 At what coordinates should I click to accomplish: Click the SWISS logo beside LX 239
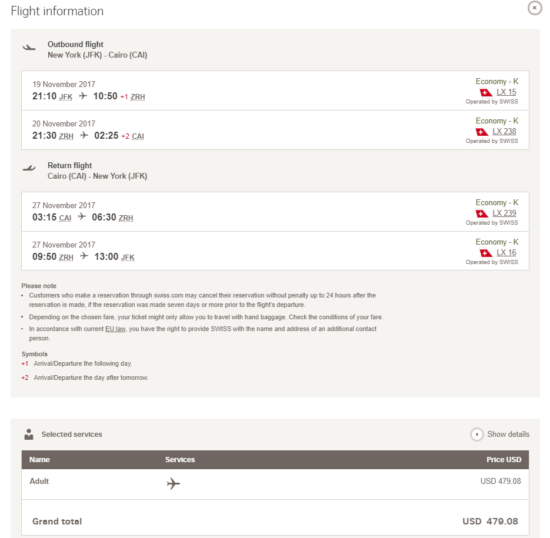point(482,214)
